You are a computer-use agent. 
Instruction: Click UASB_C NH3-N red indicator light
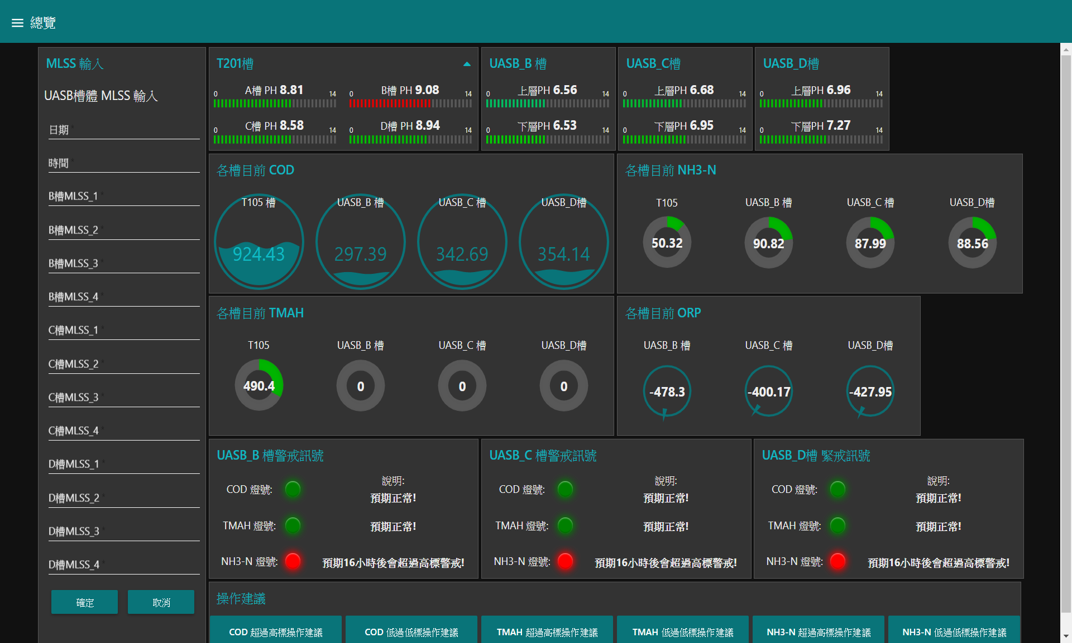(565, 562)
